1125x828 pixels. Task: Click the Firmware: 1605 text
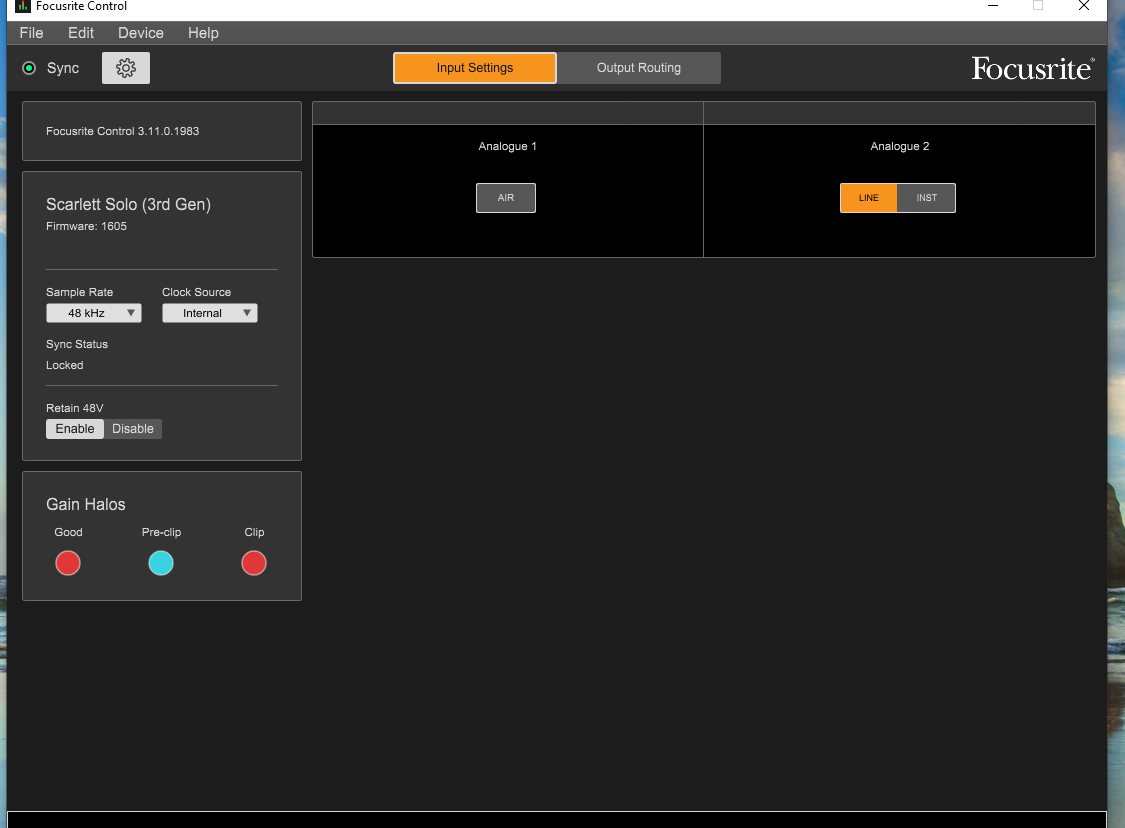86,226
